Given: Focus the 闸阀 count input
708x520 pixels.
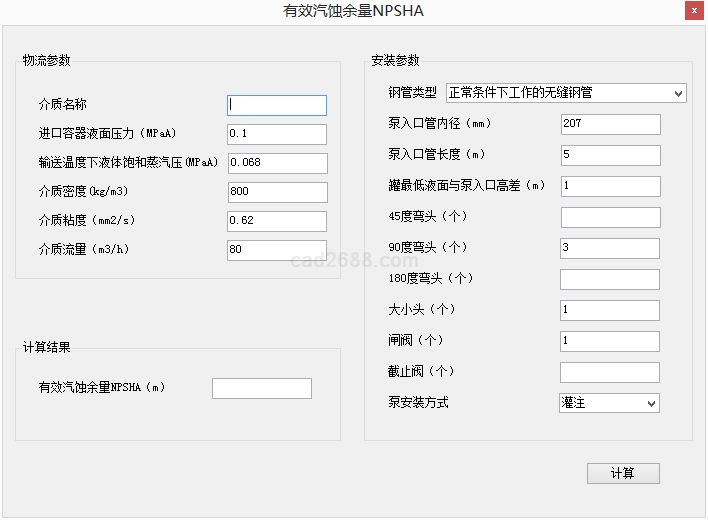Looking at the screenshot, I should click(x=610, y=341).
